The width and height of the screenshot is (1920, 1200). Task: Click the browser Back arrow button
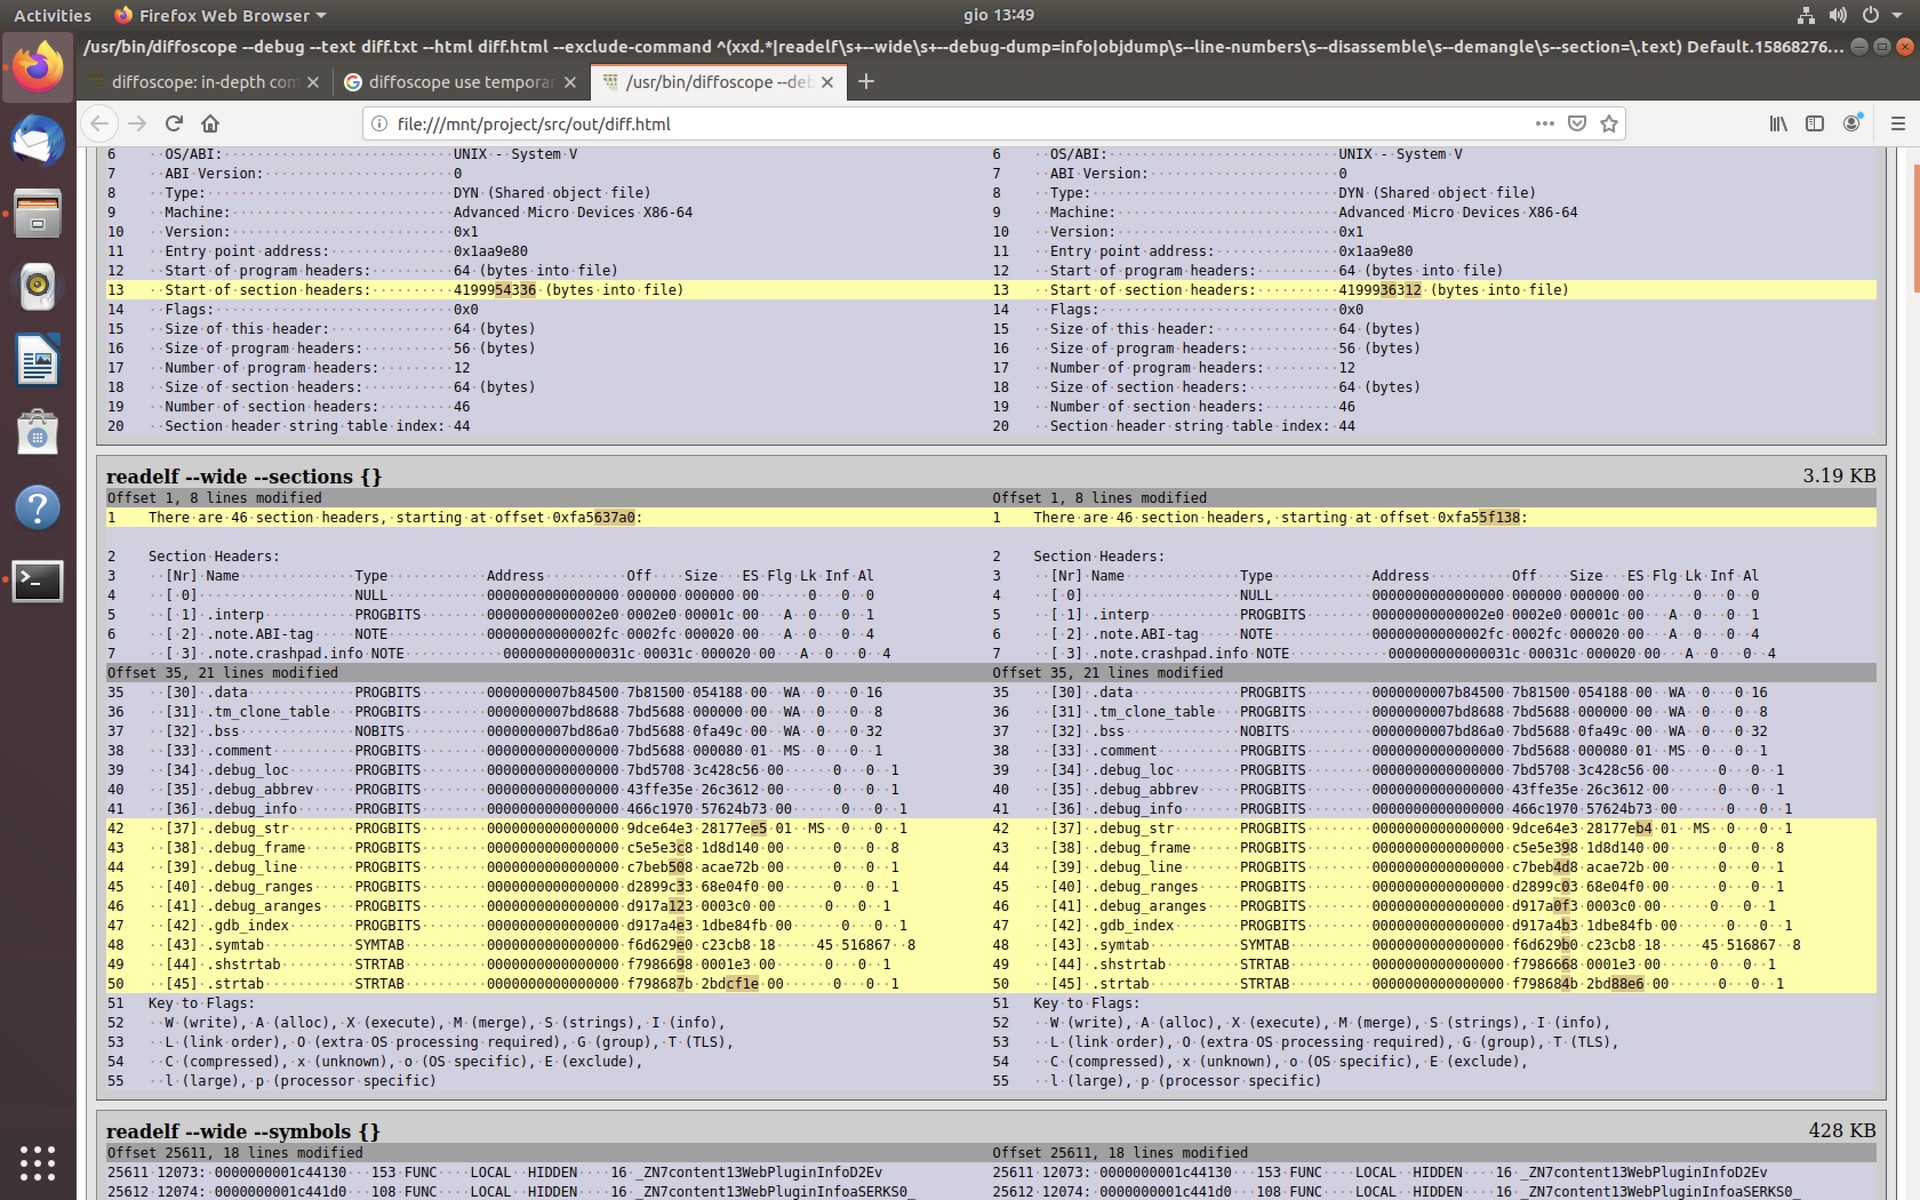pos(99,124)
